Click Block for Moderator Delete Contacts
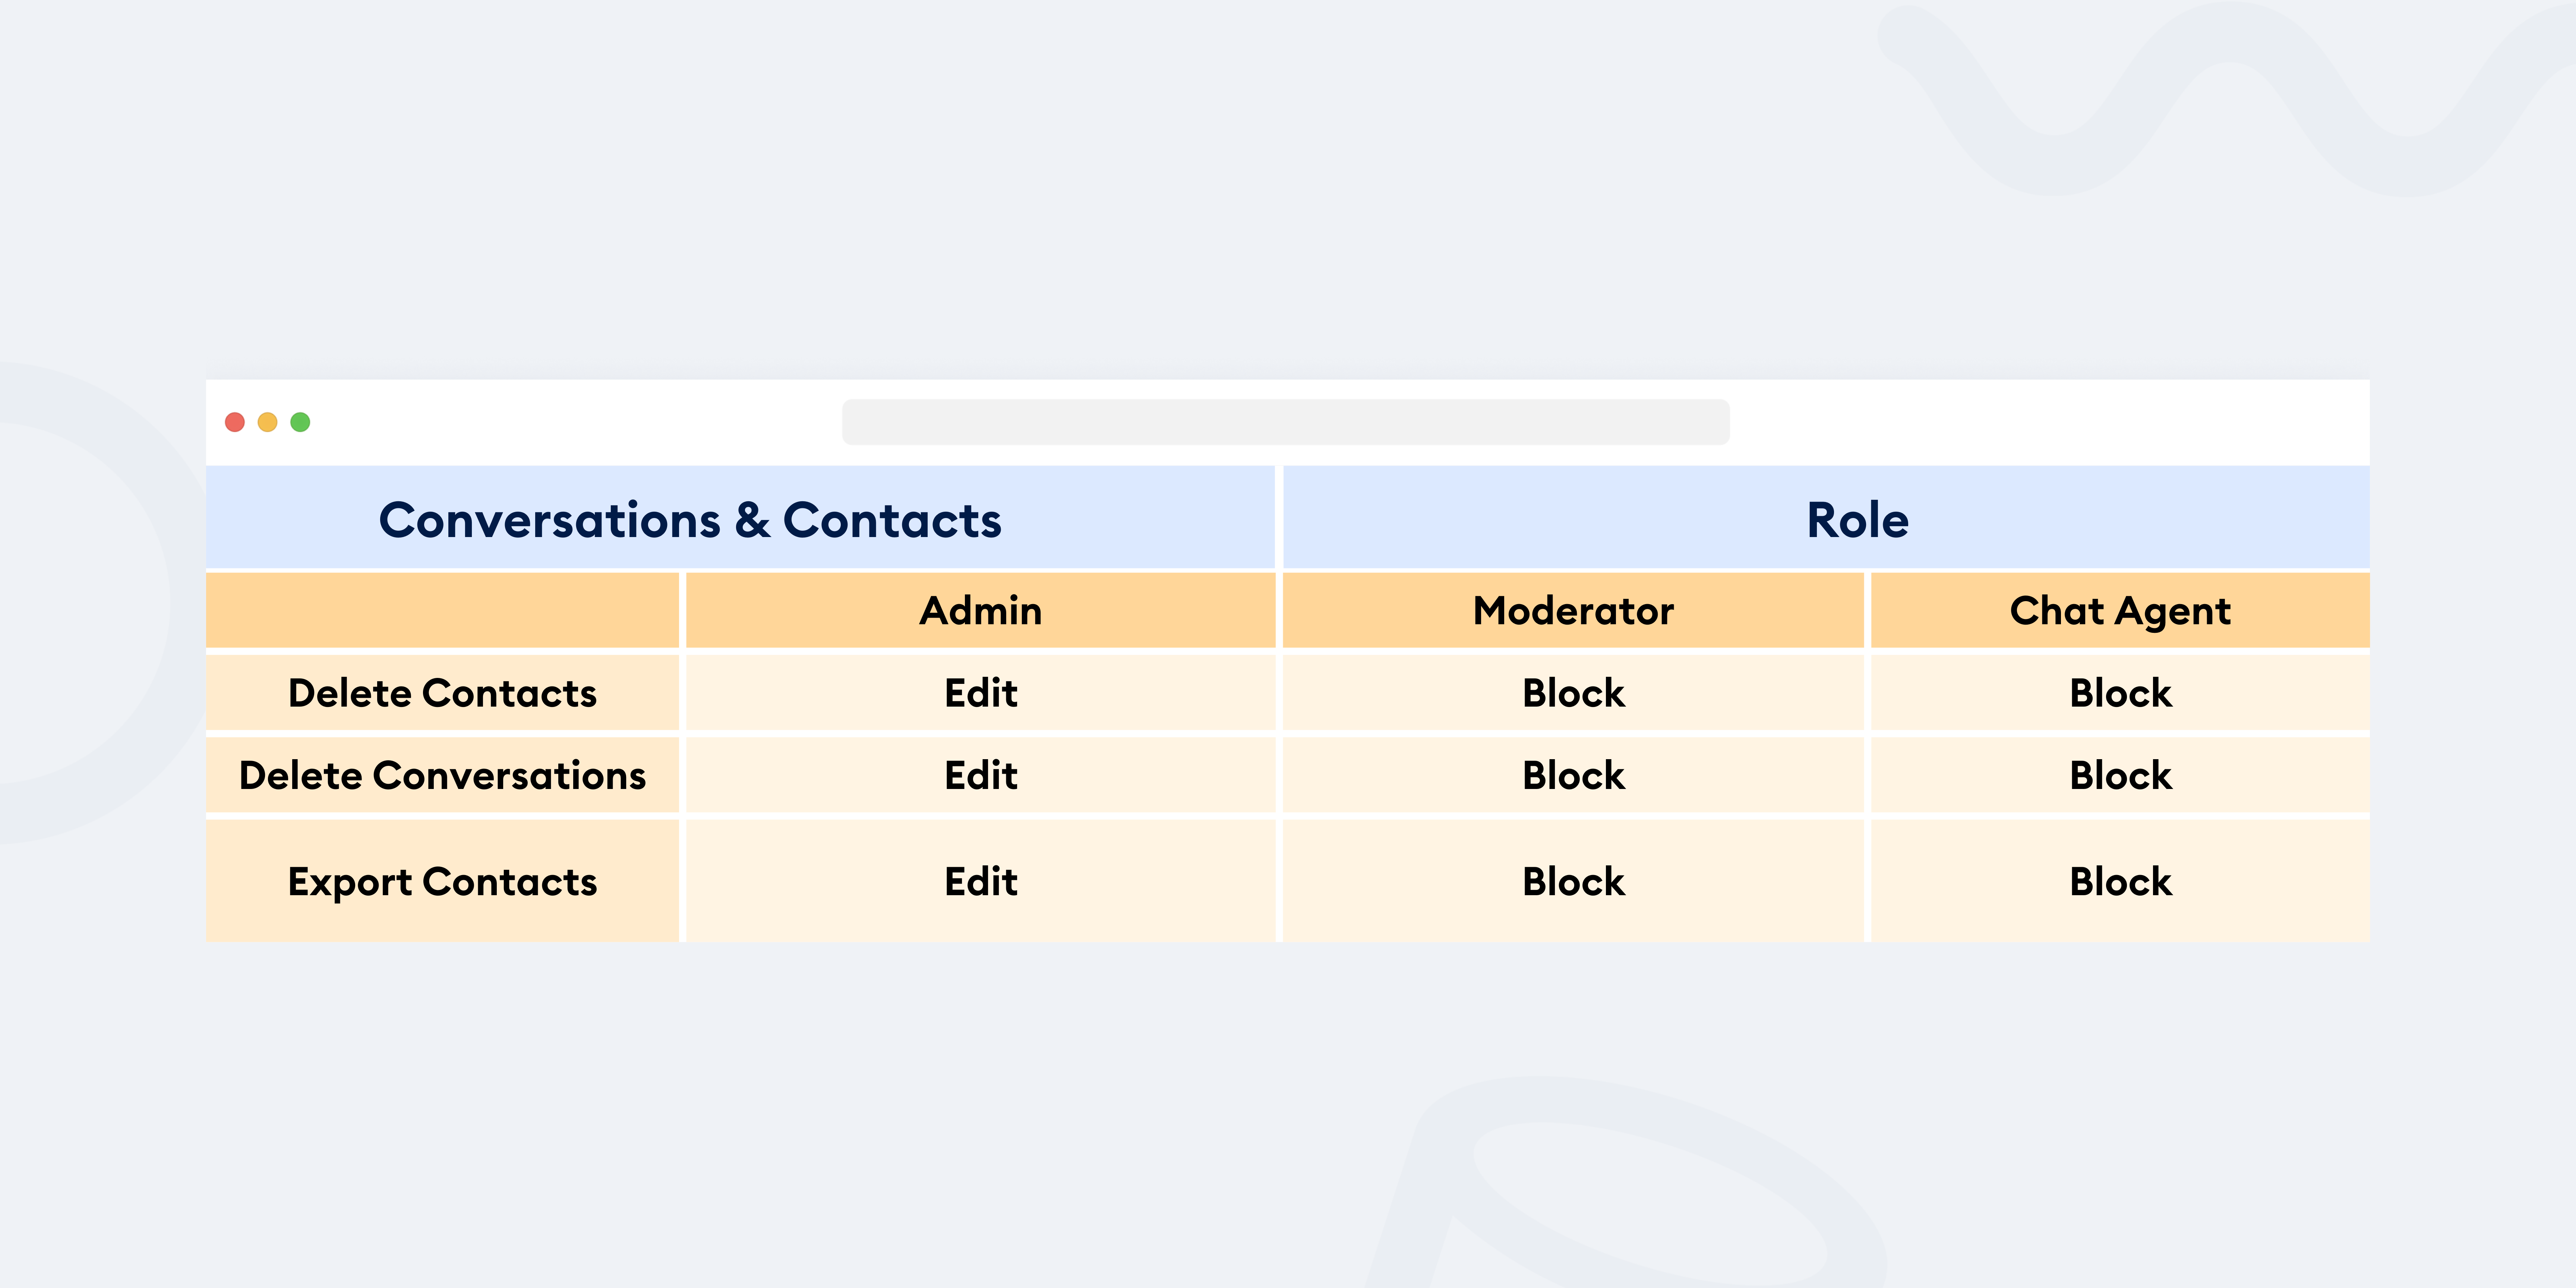 coord(1573,693)
